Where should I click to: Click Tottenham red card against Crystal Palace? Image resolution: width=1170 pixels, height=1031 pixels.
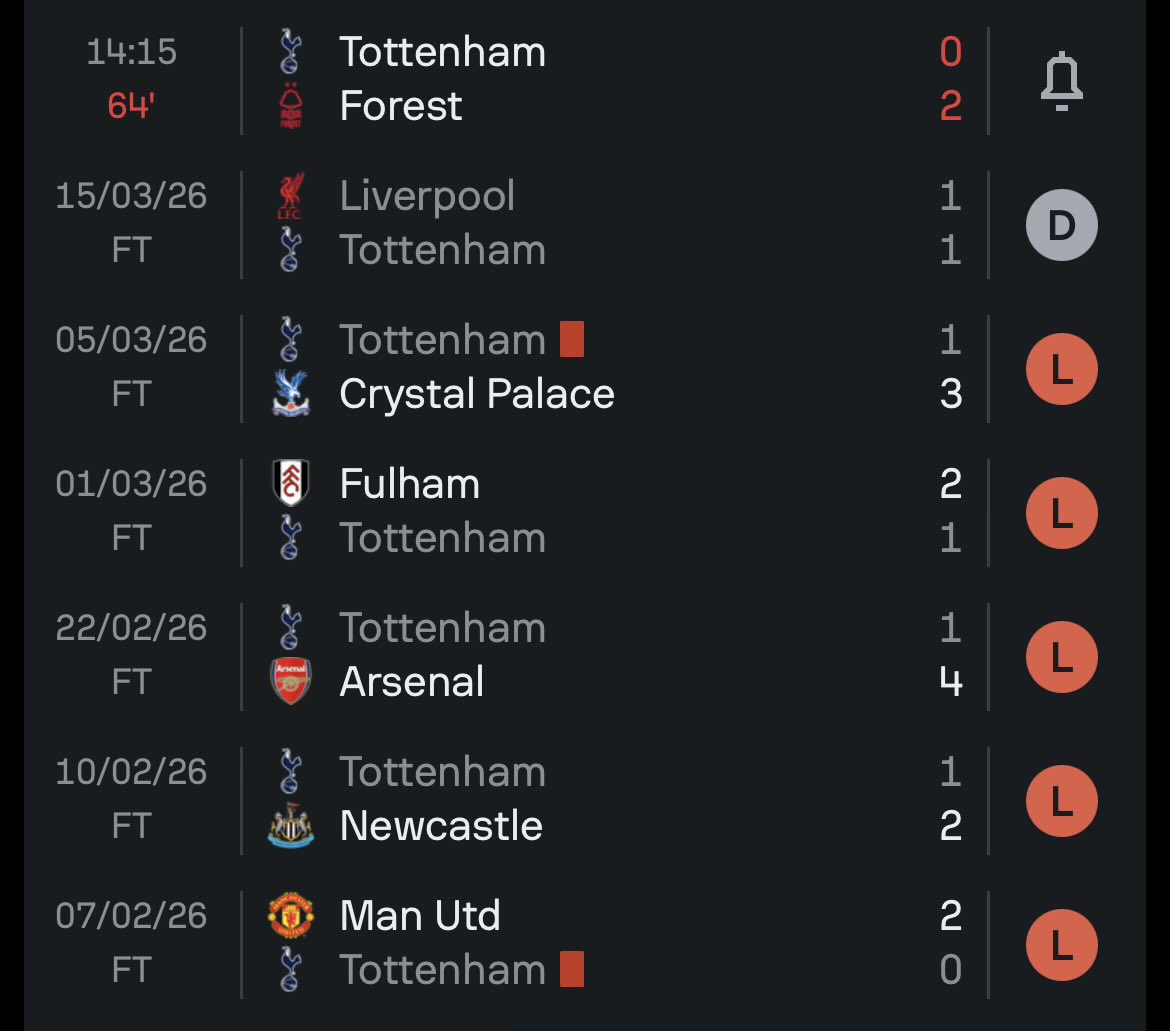(x=571, y=340)
